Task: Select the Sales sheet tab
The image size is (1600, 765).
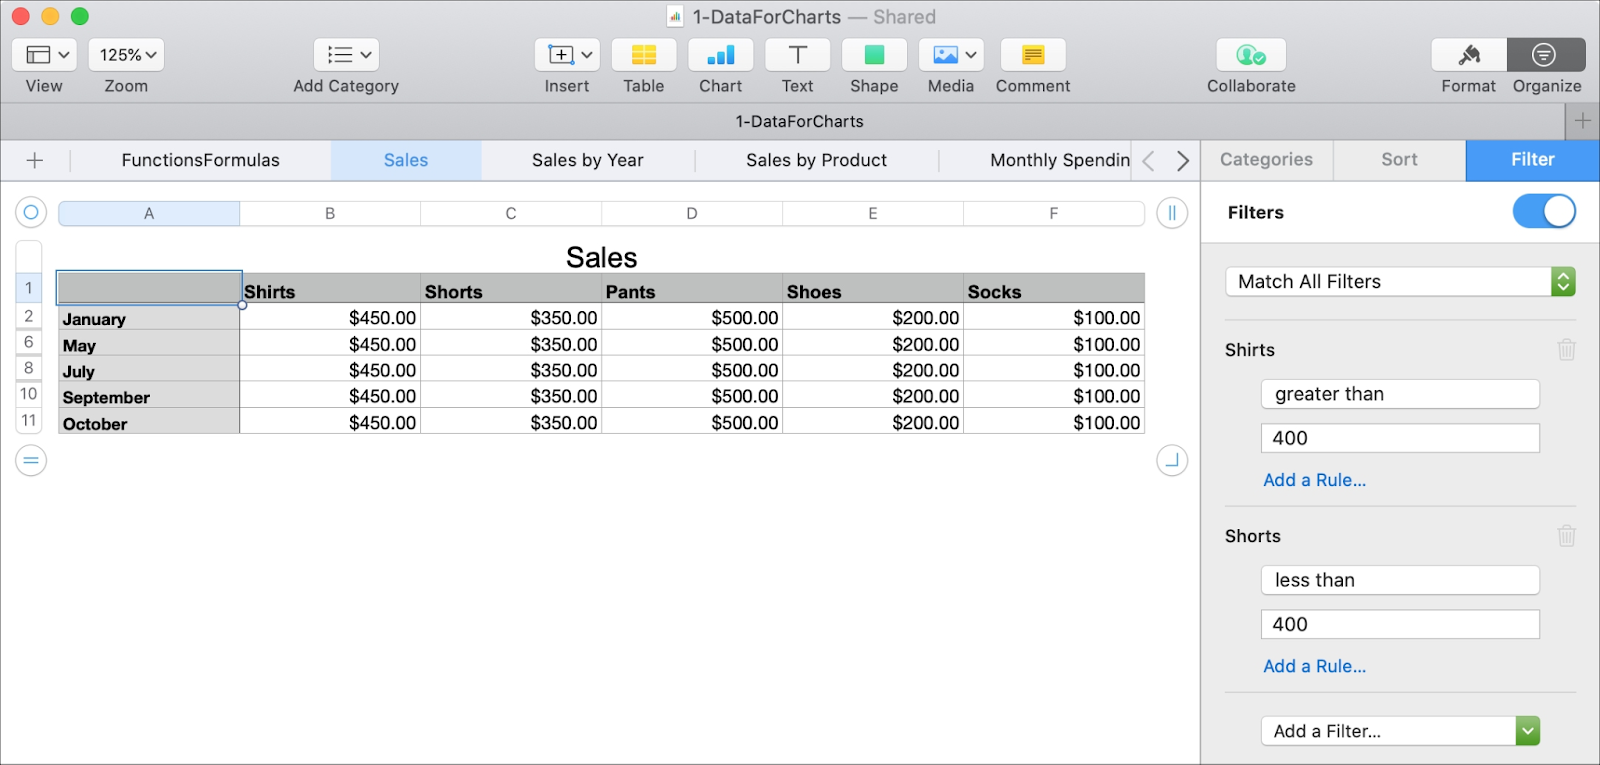Action: pos(406,160)
